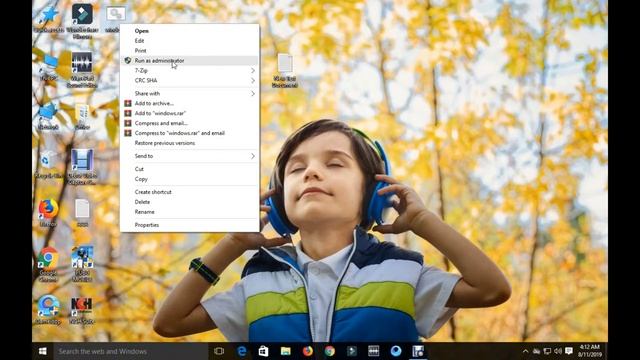
Task: Select the Firefox desktop shortcut
Action: pos(49,212)
